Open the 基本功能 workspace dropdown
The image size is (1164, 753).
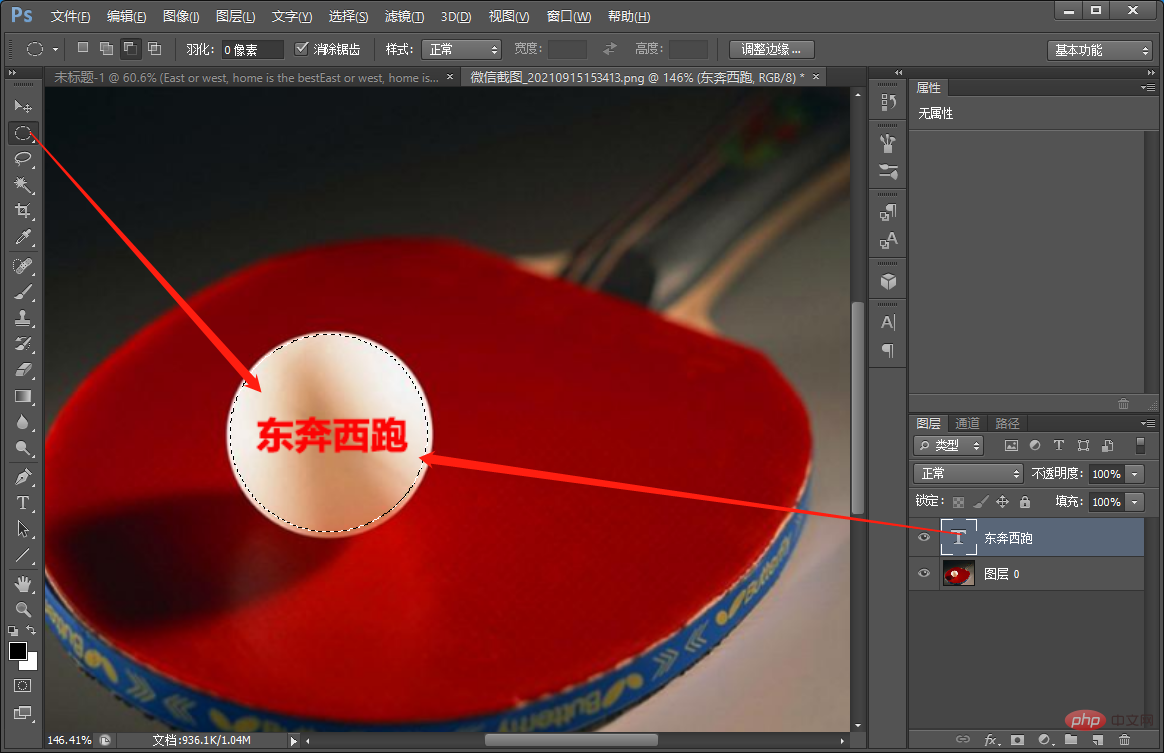point(1100,50)
